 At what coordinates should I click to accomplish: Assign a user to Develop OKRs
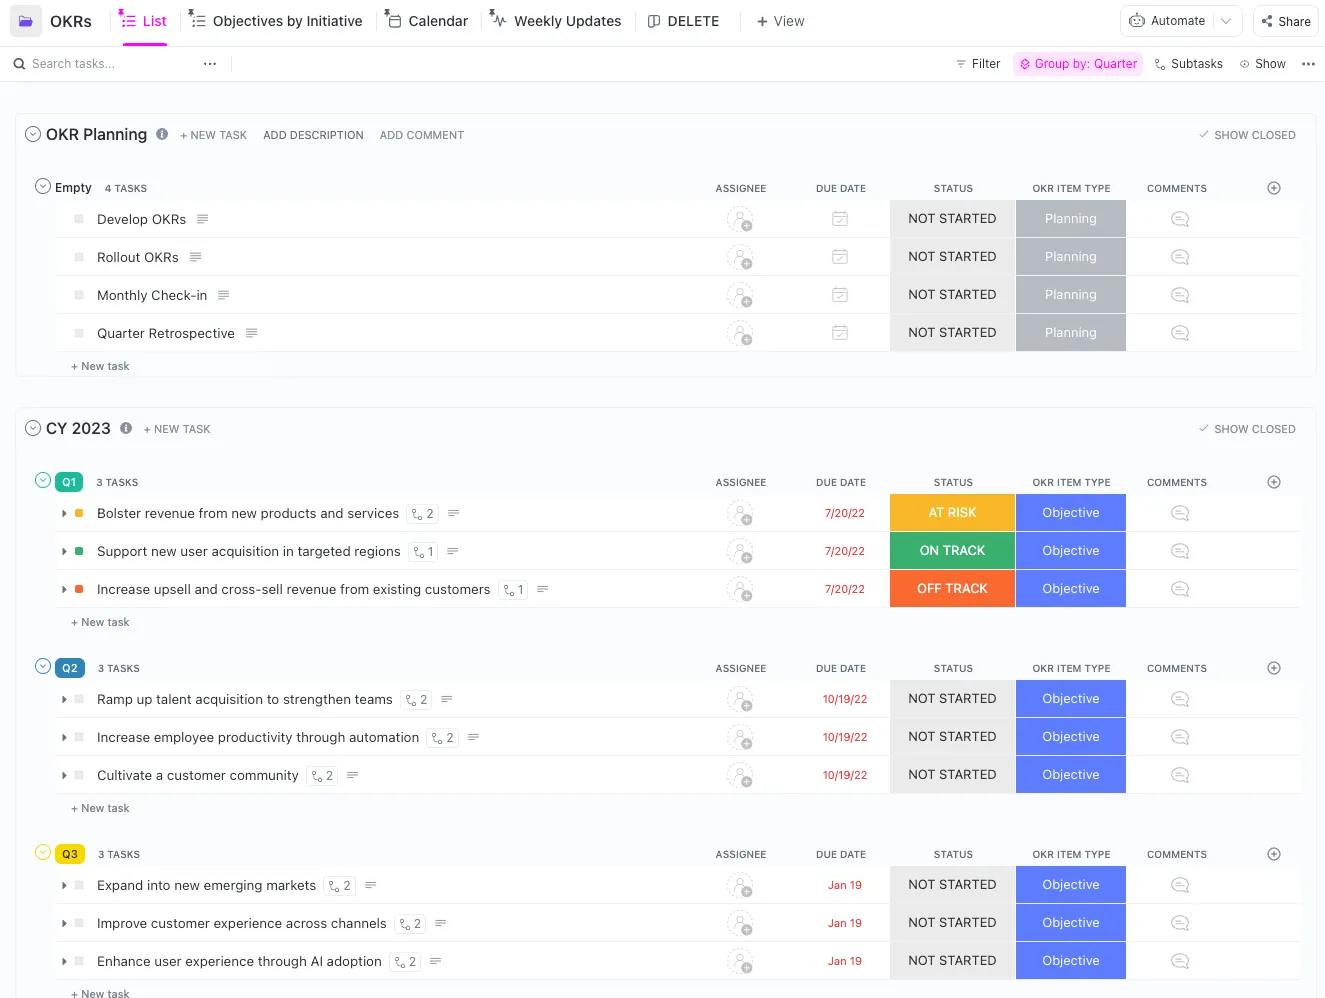click(740, 219)
